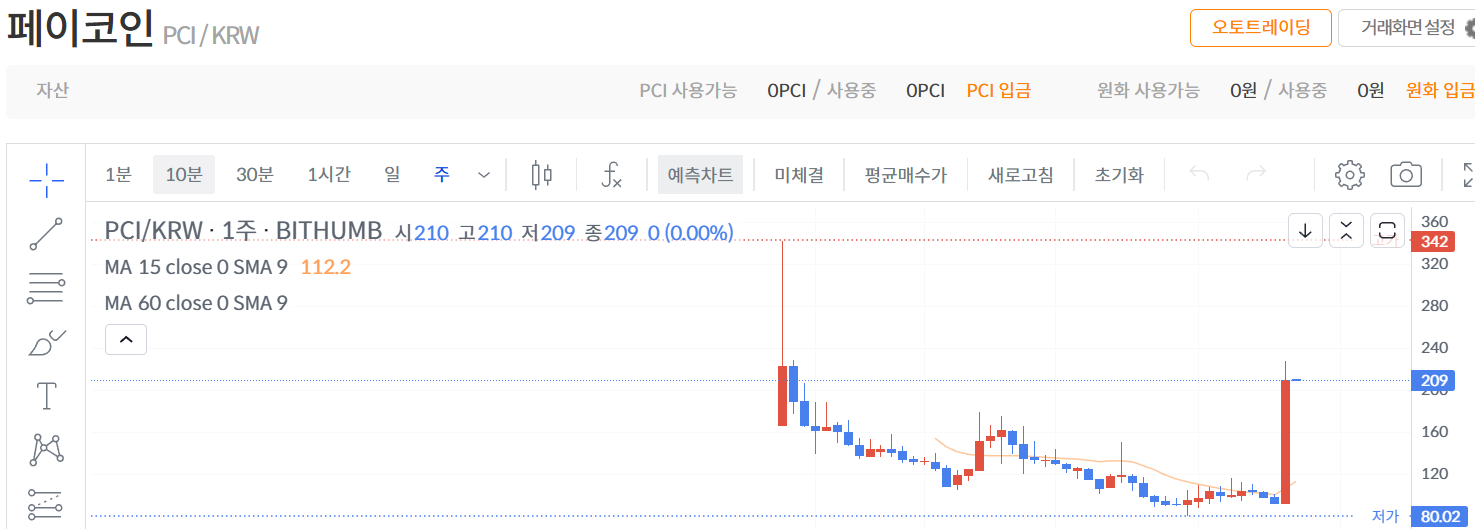Open the fx indicators menu
This screenshot has height=531, width=1477.
tap(611, 175)
